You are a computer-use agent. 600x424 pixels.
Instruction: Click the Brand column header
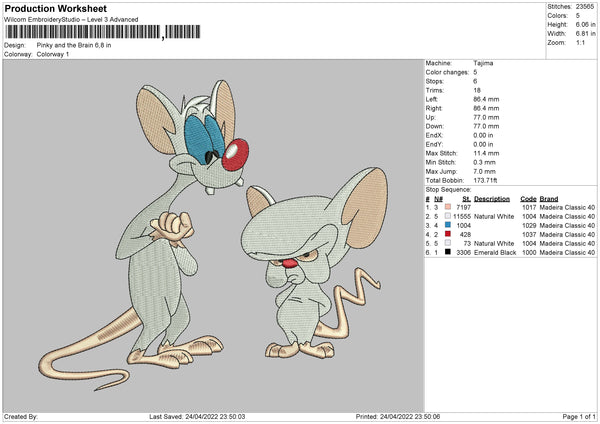tap(550, 198)
